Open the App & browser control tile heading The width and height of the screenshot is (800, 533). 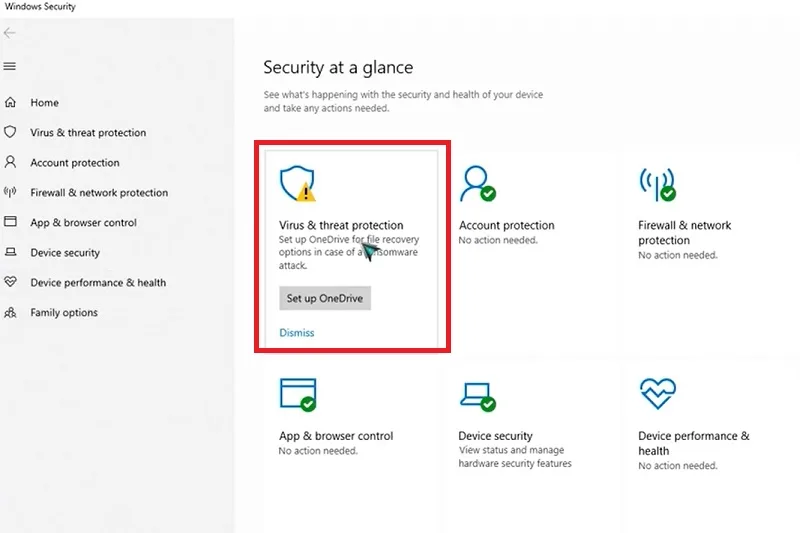pyautogui.click(x=336, y=436)
